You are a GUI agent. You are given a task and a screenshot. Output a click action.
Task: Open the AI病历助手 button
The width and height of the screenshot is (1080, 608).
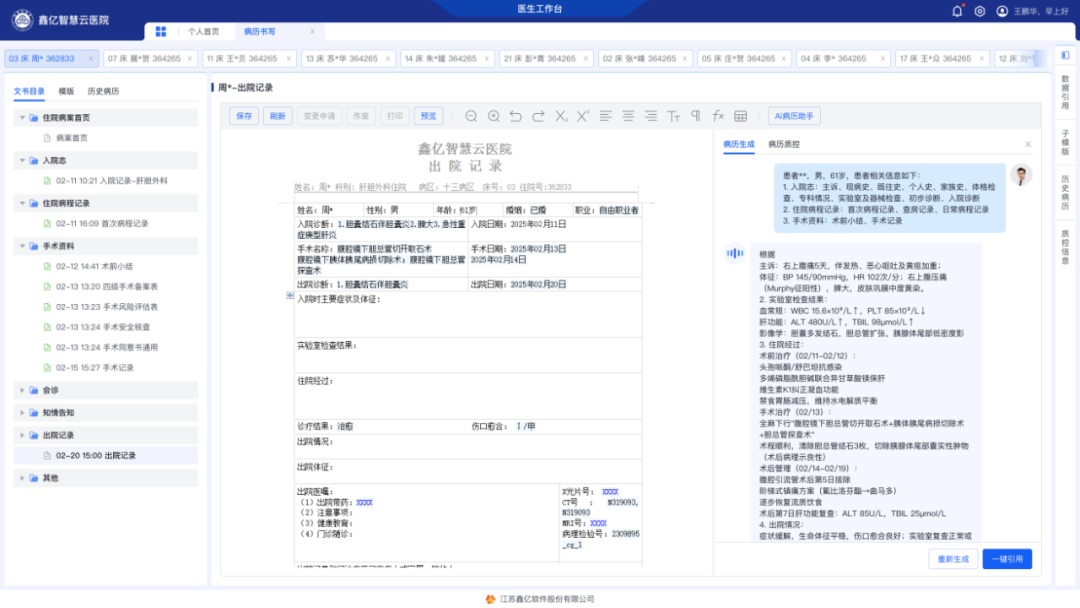tap(793, 116)
